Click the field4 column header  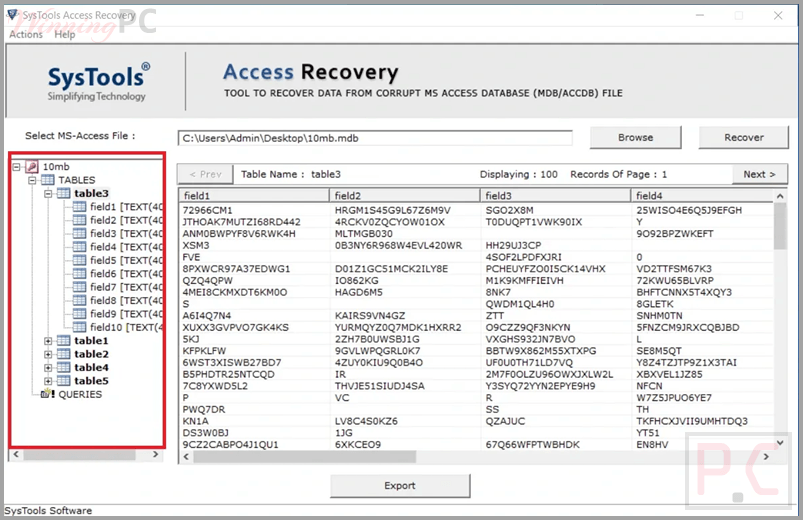coord(703,196)
